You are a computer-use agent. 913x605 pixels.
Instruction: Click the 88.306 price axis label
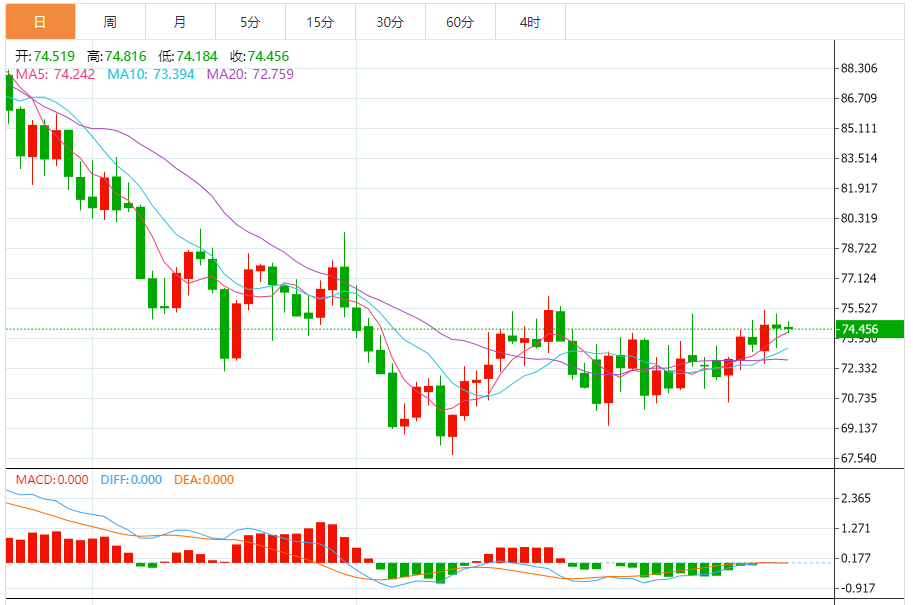(859, 68)
